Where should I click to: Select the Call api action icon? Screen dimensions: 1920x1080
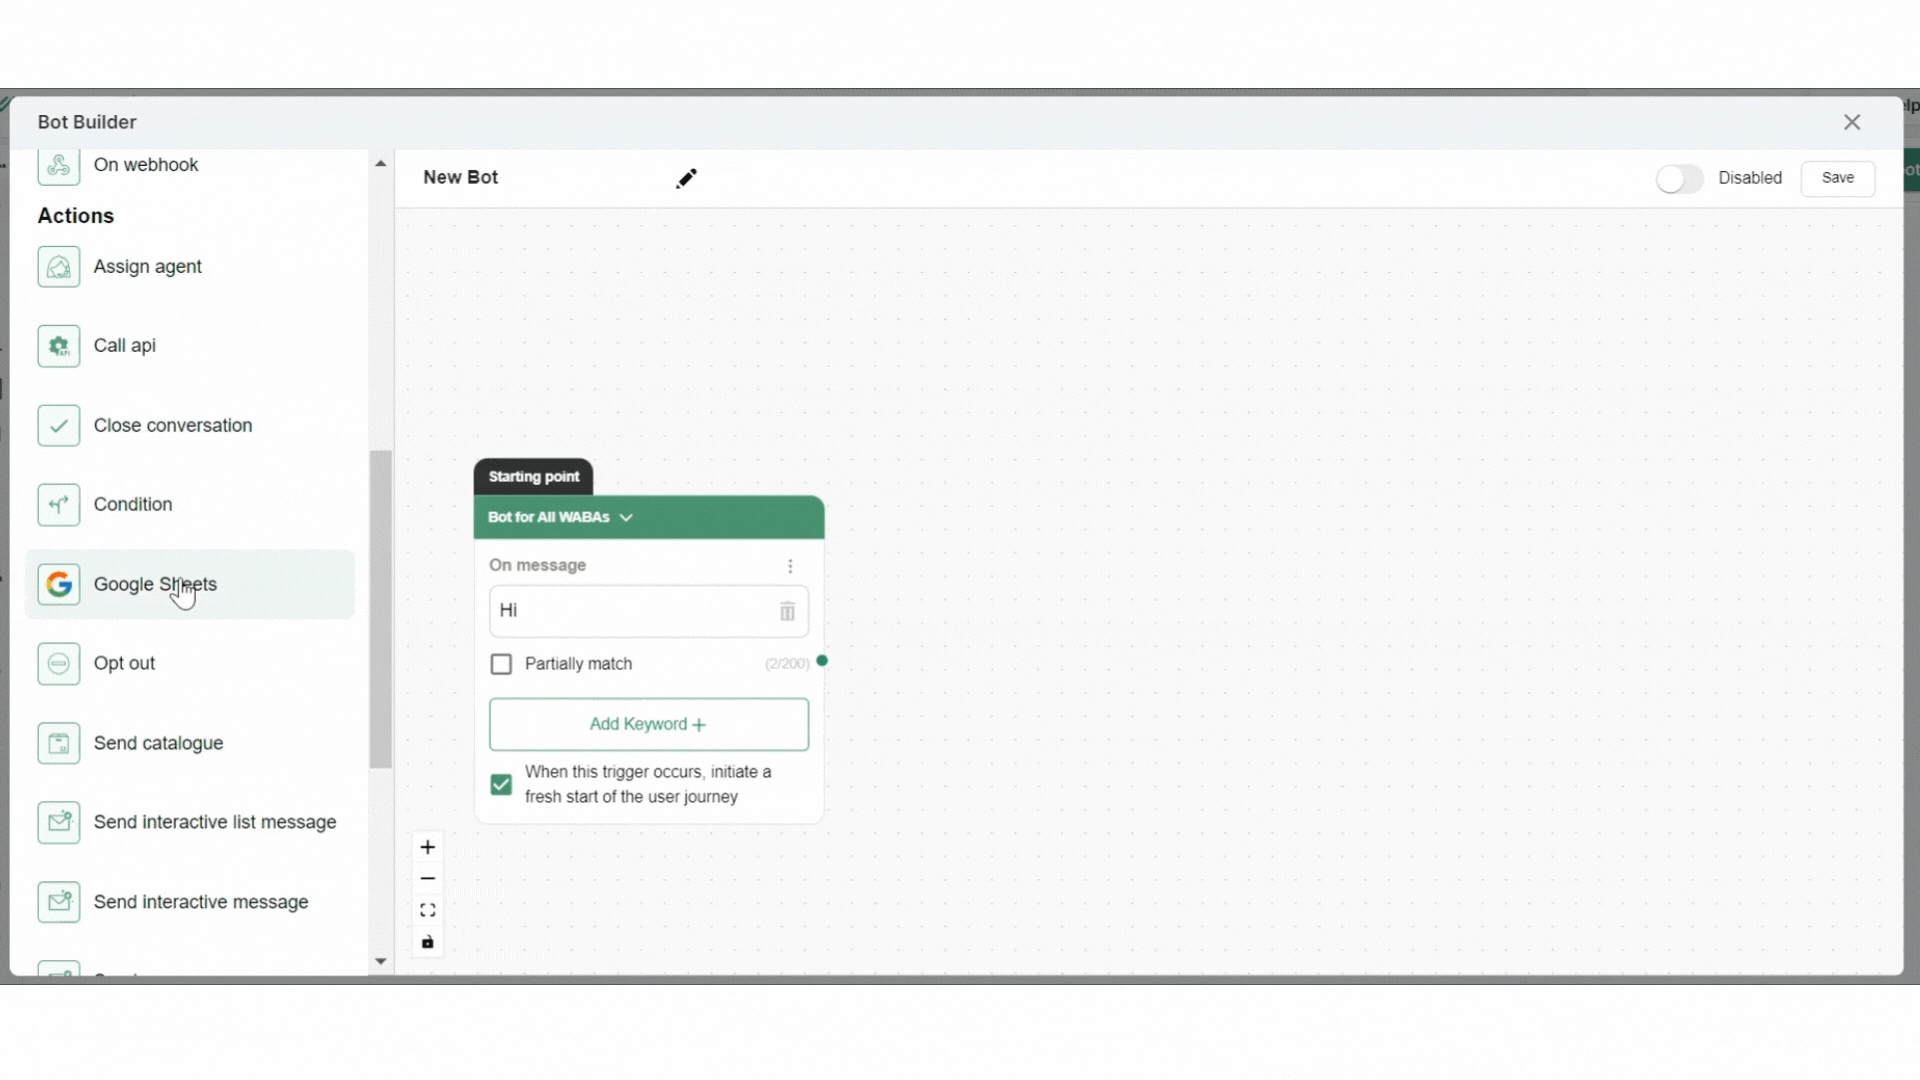(x=58, y=346)
